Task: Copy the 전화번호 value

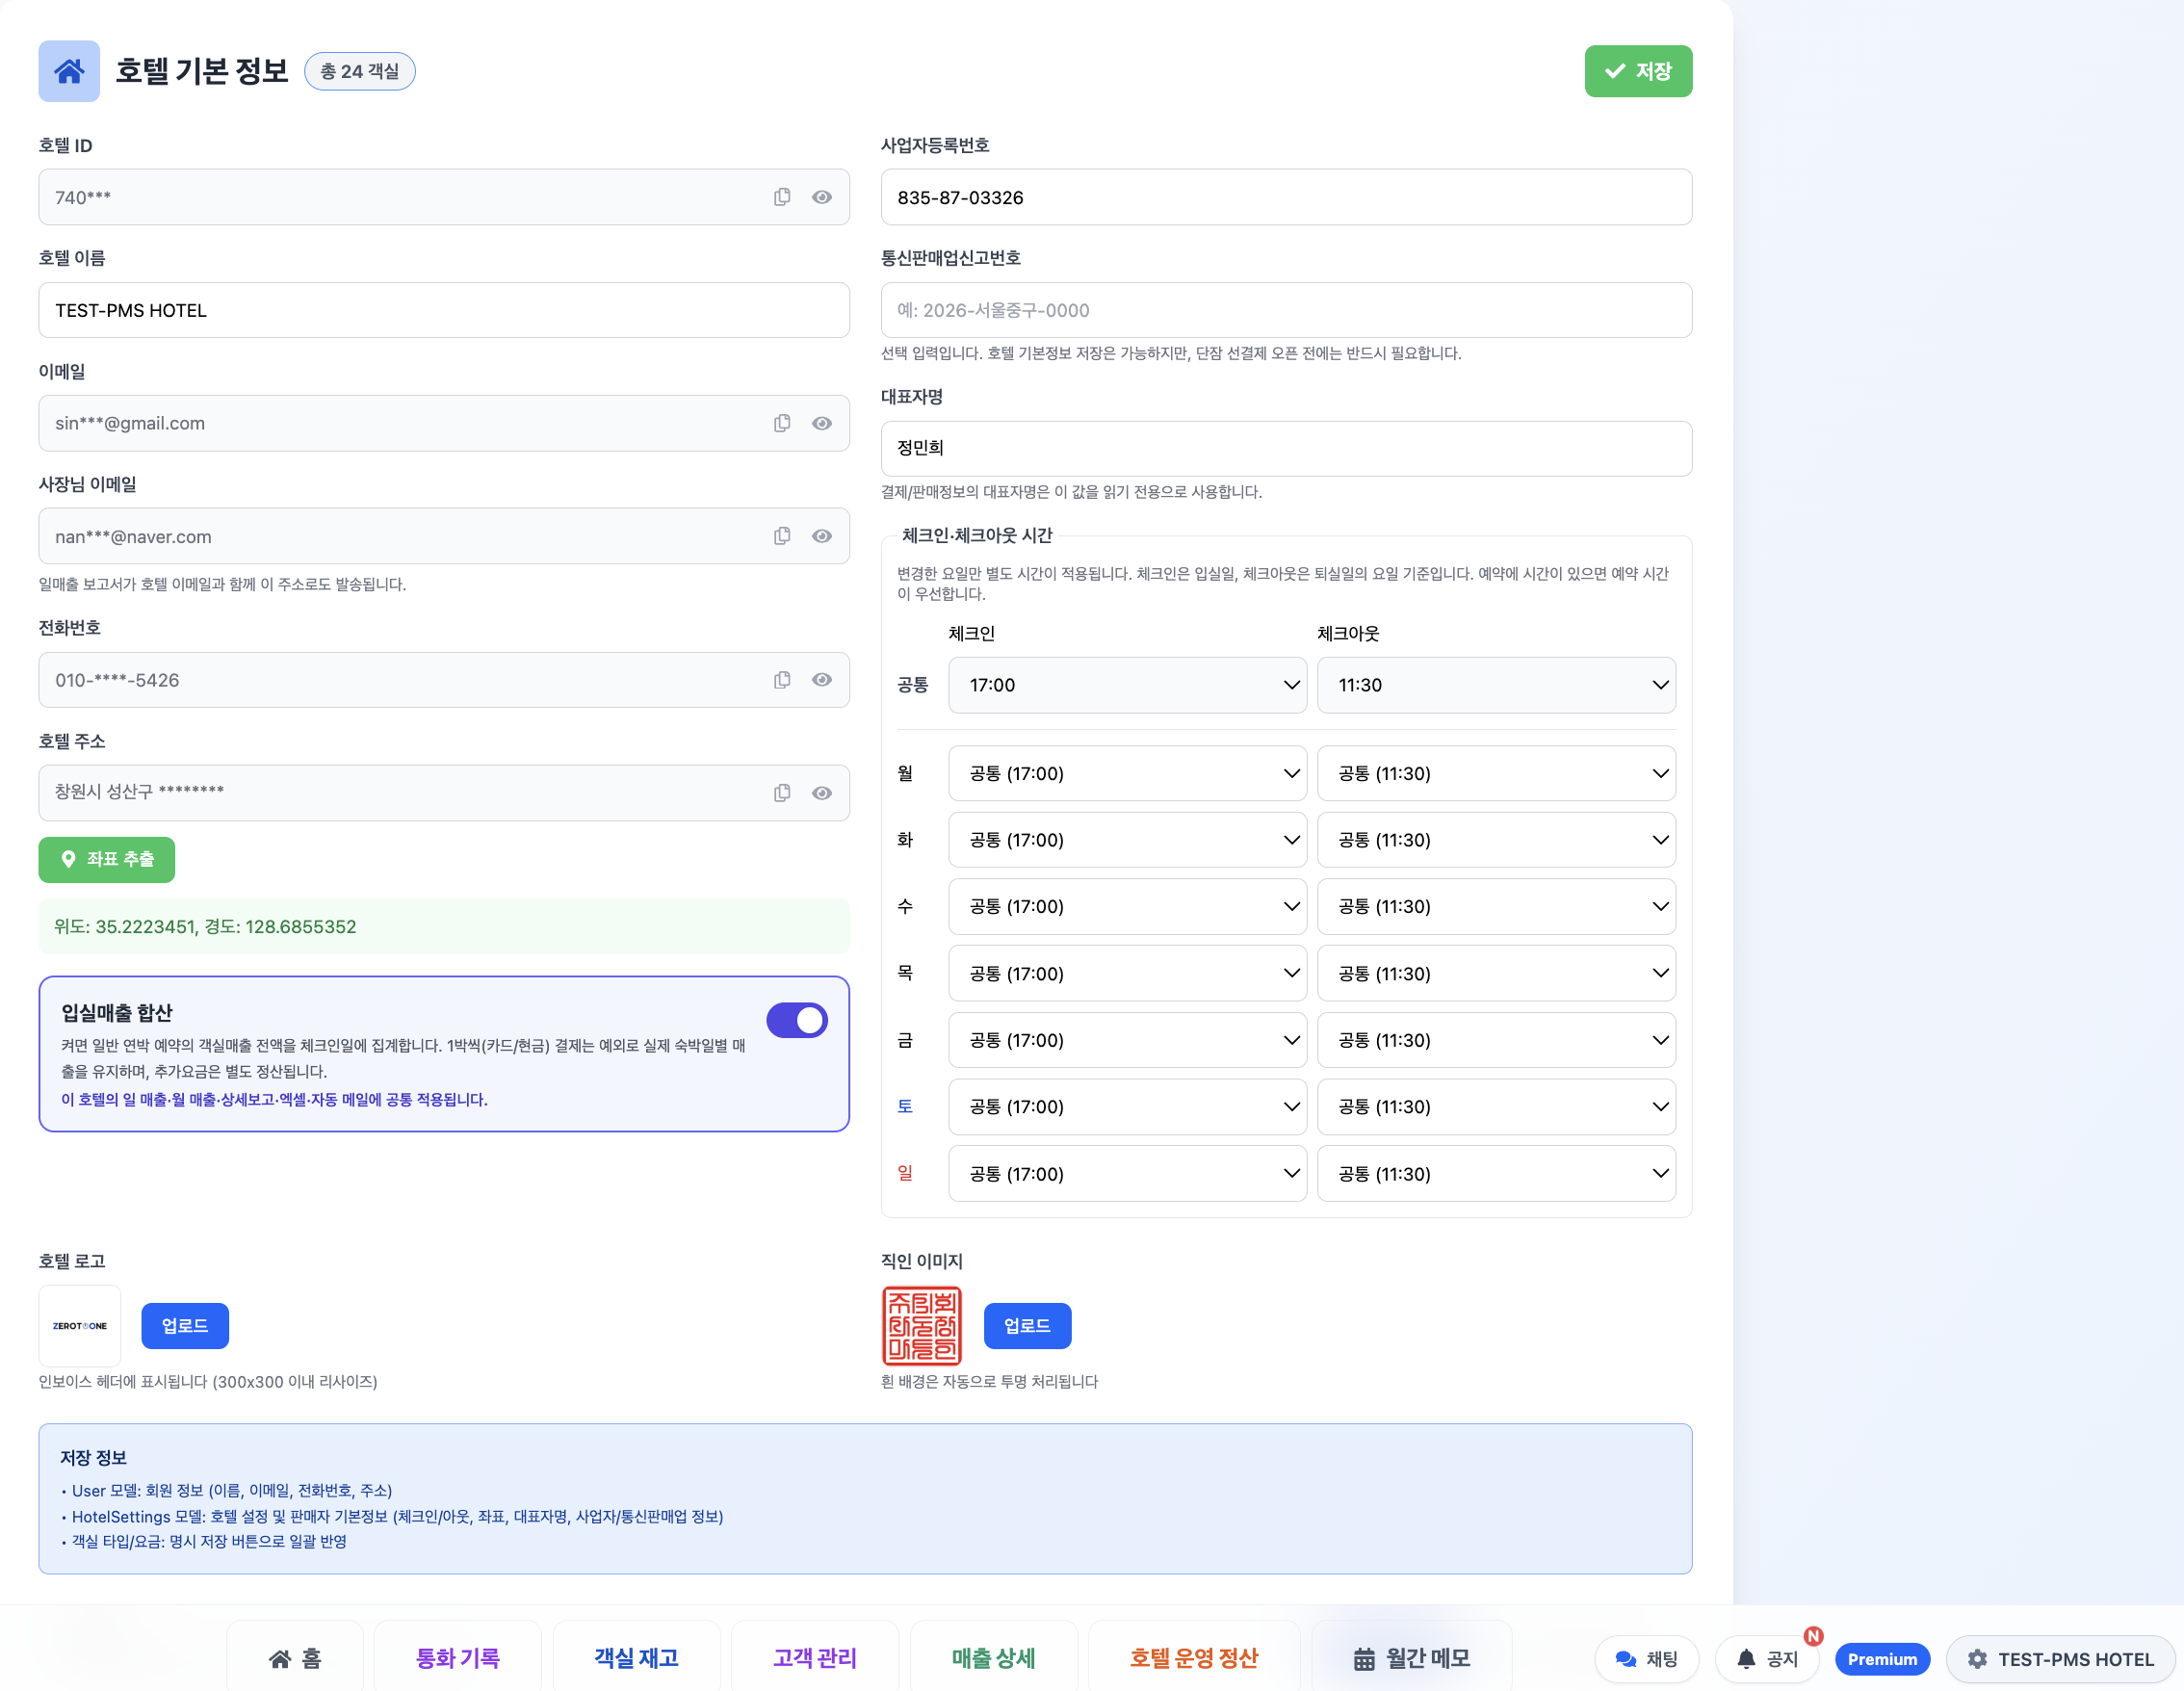Action: click(x=782, y=680)
